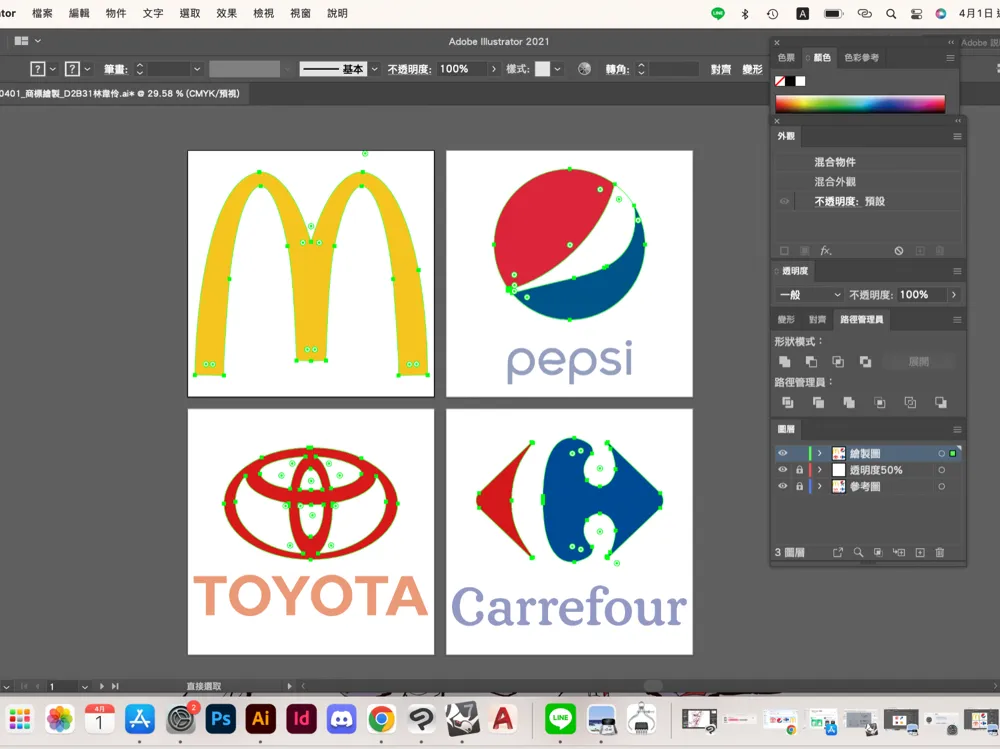Hide the 繪製圖 layer
The image size is (1000, 750).
[783, 453]
